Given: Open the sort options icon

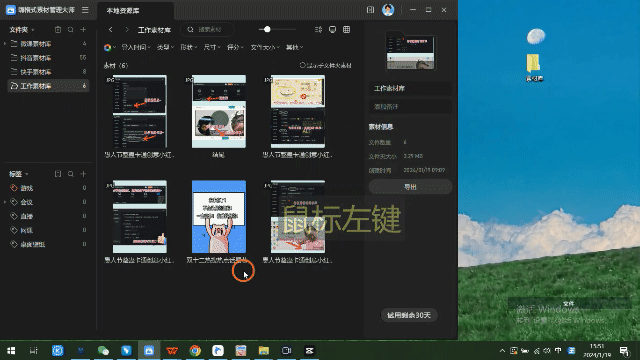Looking at the screenshot, I should pos(318,29).
